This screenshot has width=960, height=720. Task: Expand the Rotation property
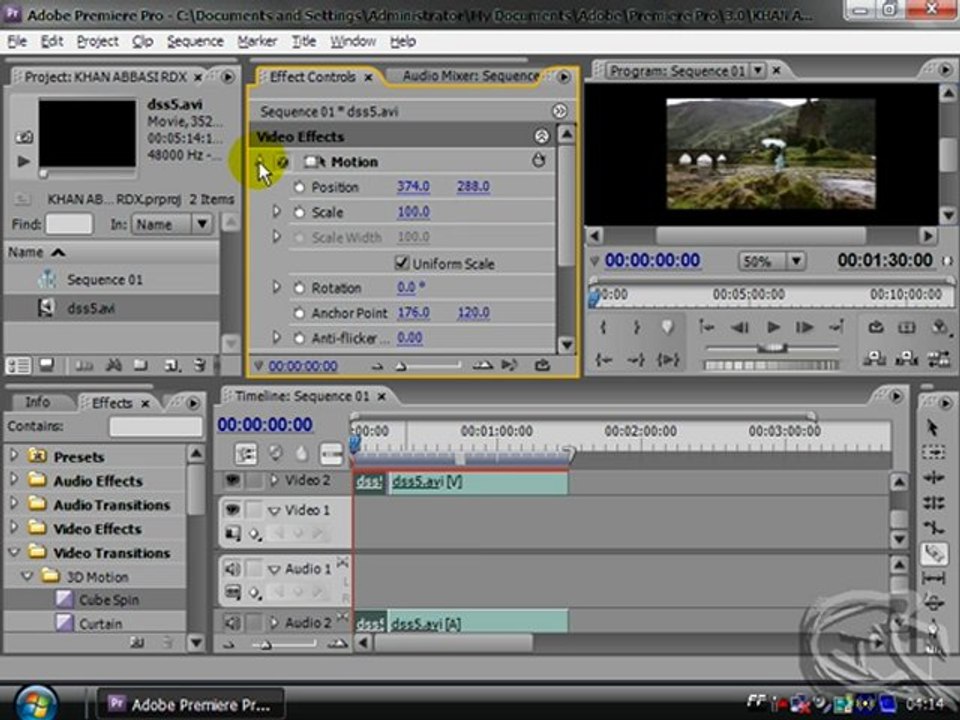pos(276,287)
